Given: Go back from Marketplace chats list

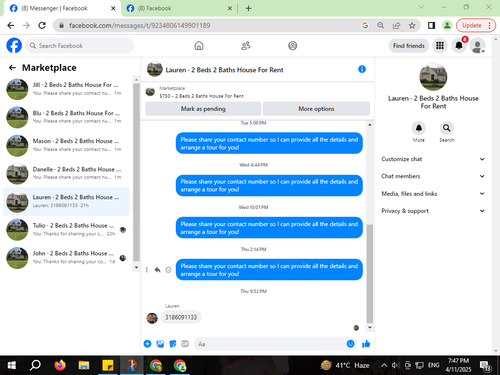Looking at the screenshot, I should 12,68.
